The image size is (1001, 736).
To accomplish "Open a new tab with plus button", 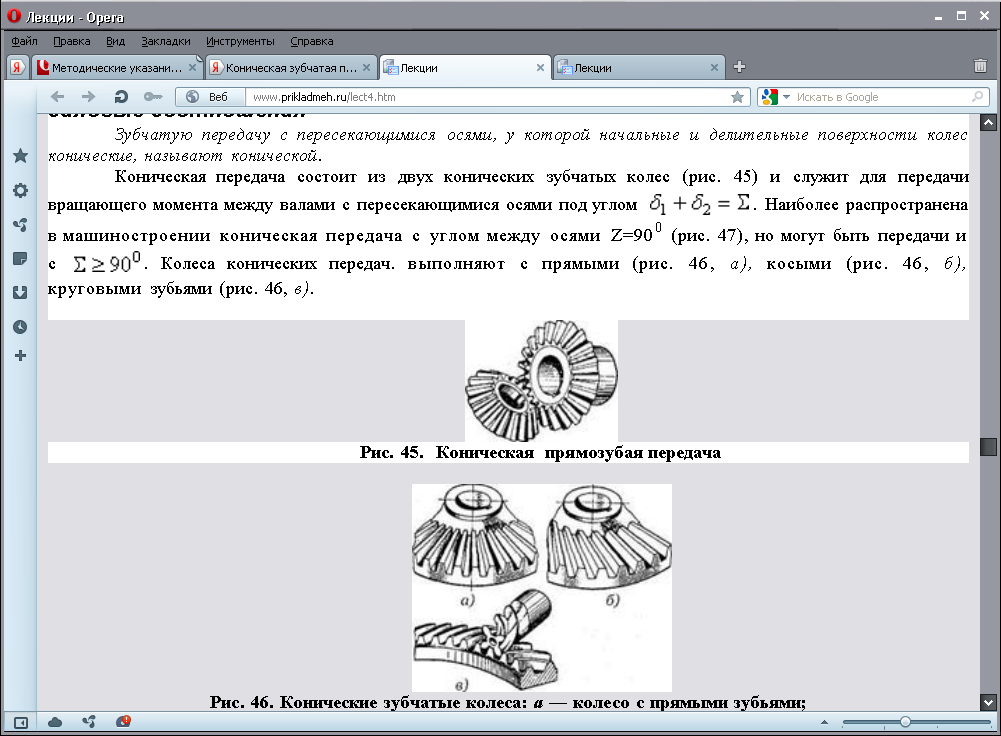I will click(x=739, y=67).
